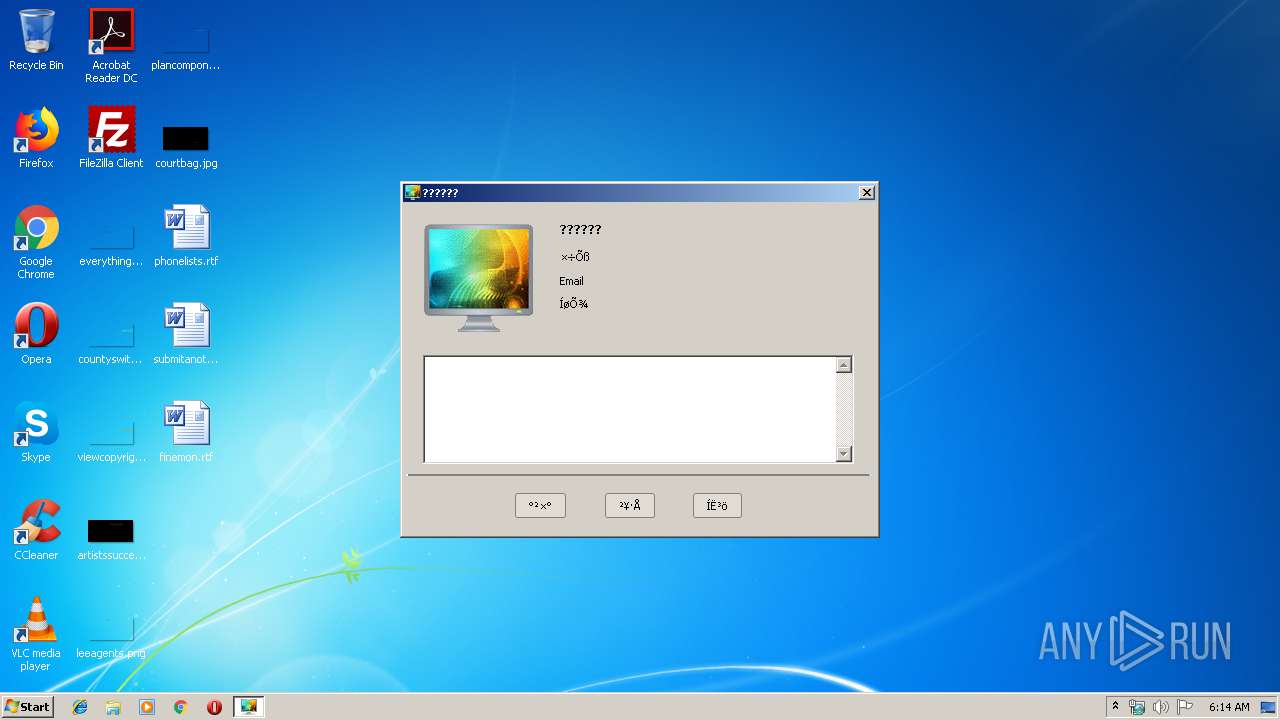This screenshot has width=1280, height=720.
Task: Launch the Skype desktop shortcut
Action: (36, 432)
